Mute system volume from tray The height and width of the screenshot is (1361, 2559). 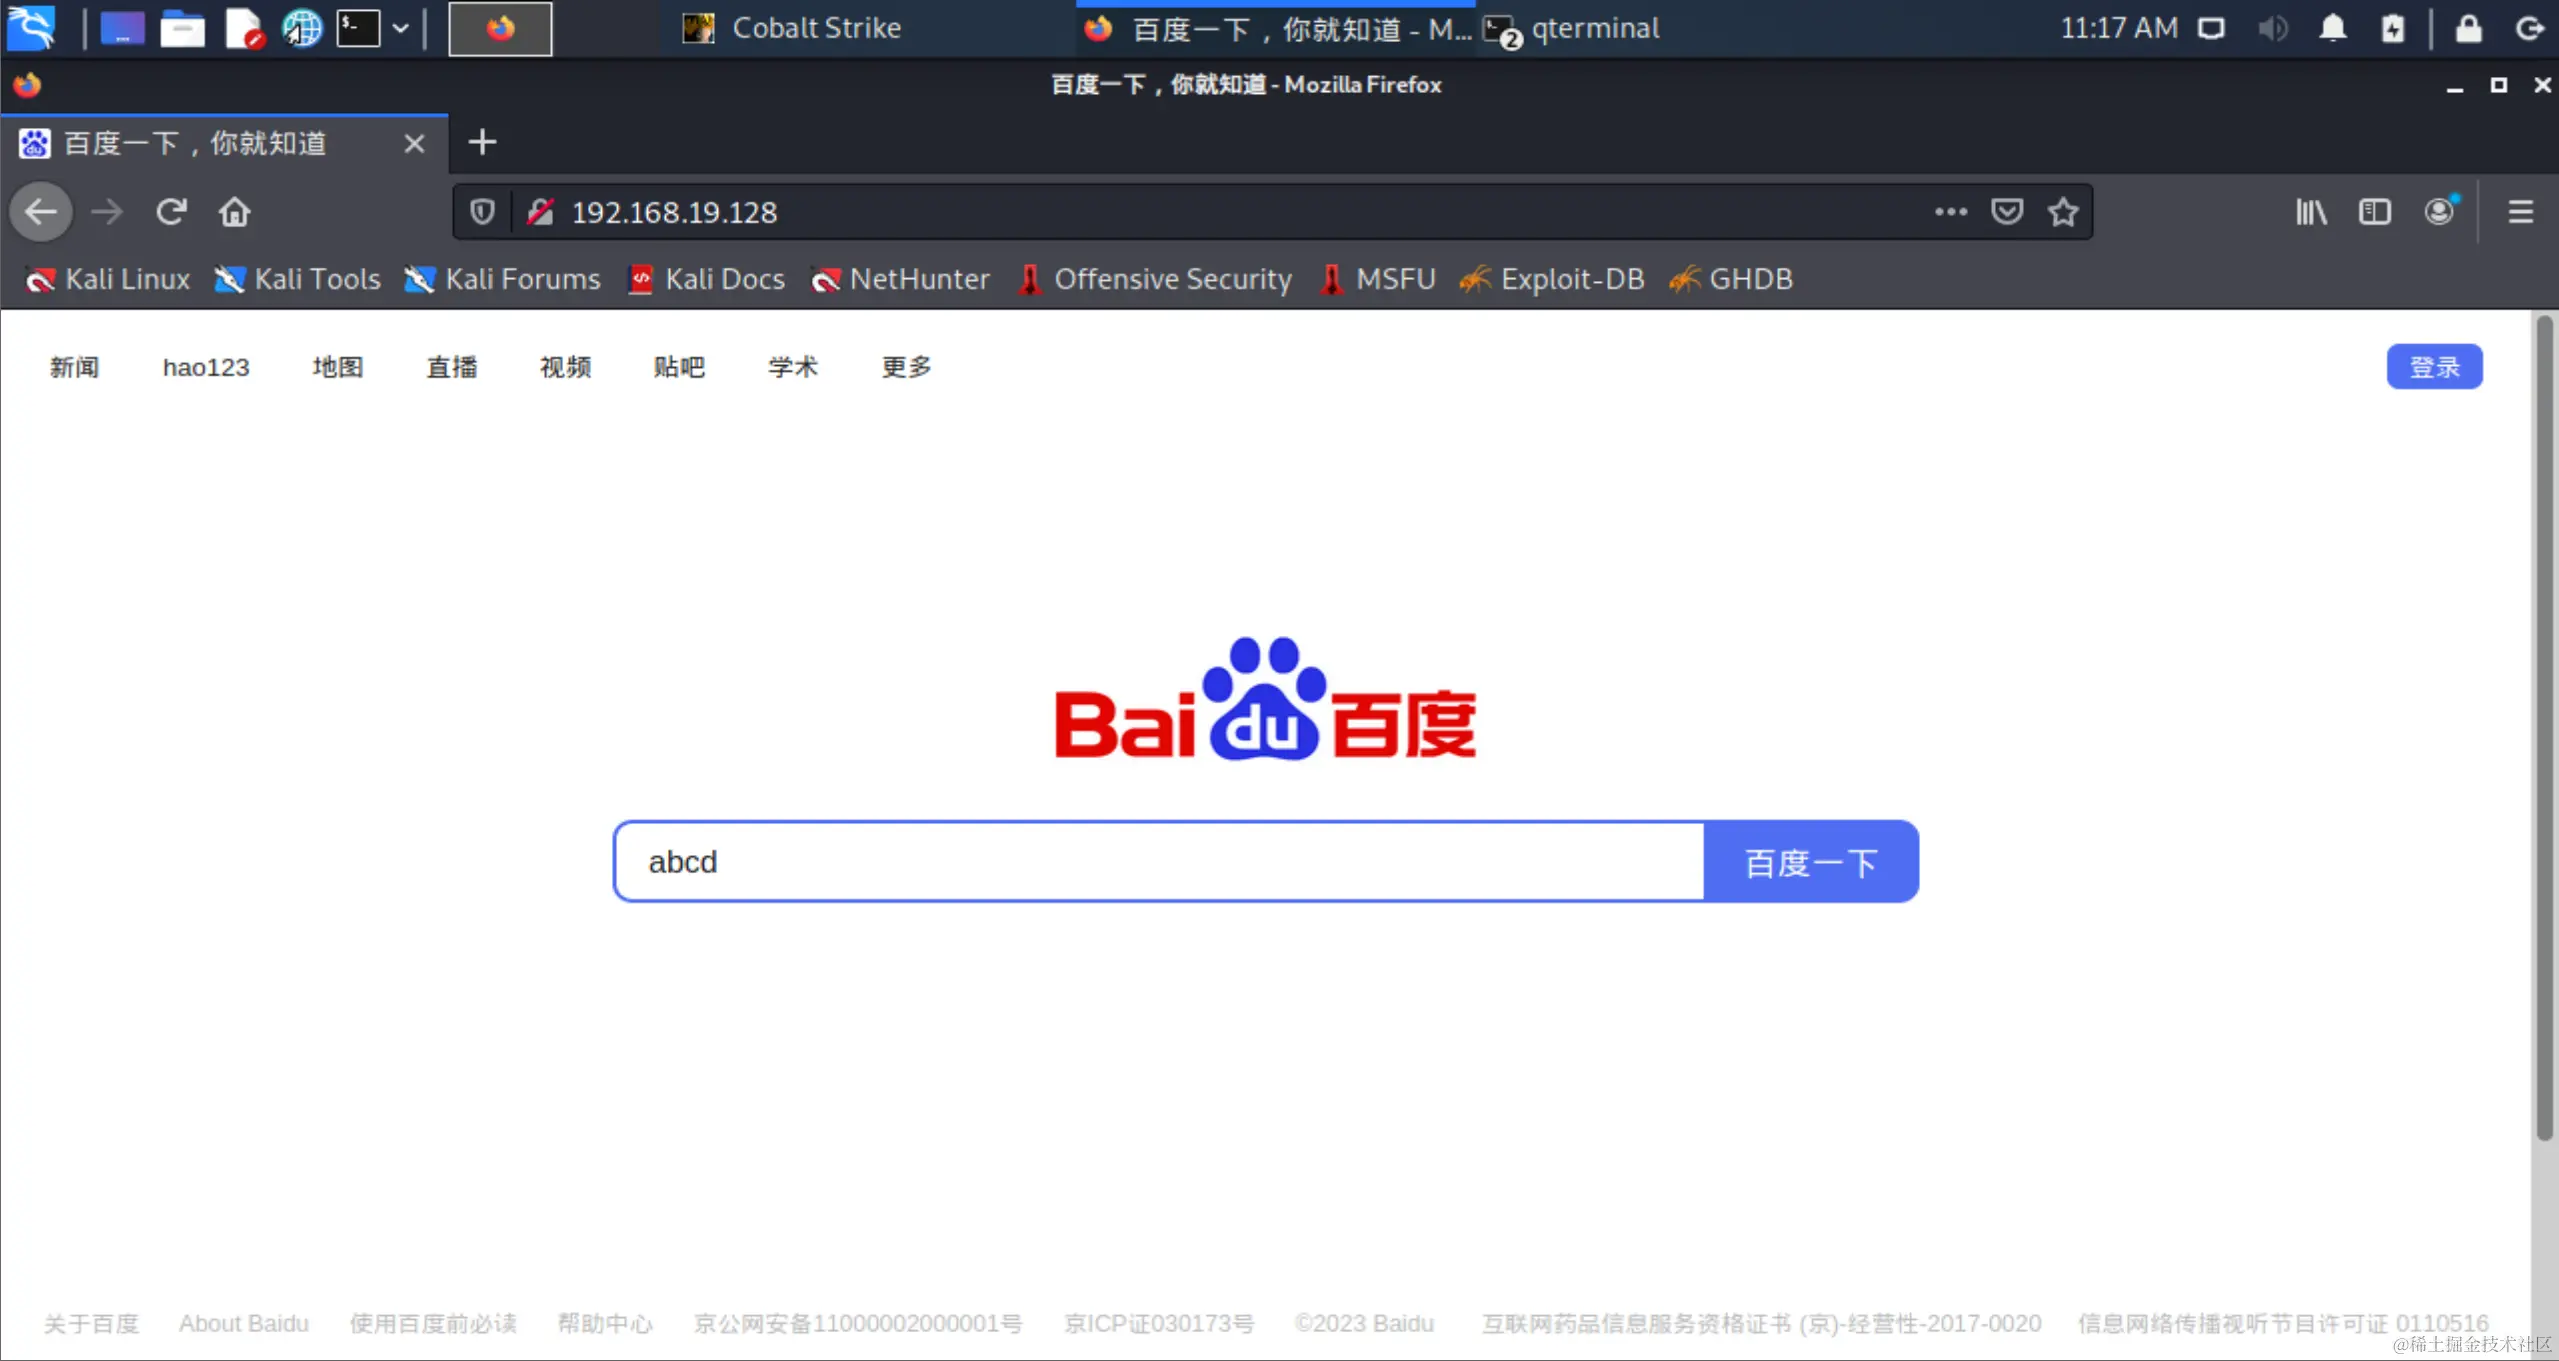click(x=2272, y=28)
